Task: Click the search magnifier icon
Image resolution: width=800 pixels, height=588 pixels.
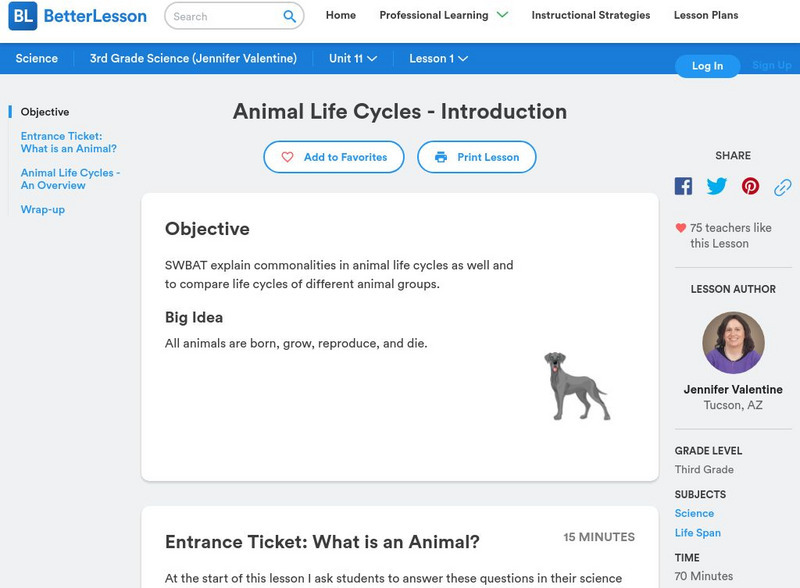Action: pyautogui.click(x=290, y=16)
